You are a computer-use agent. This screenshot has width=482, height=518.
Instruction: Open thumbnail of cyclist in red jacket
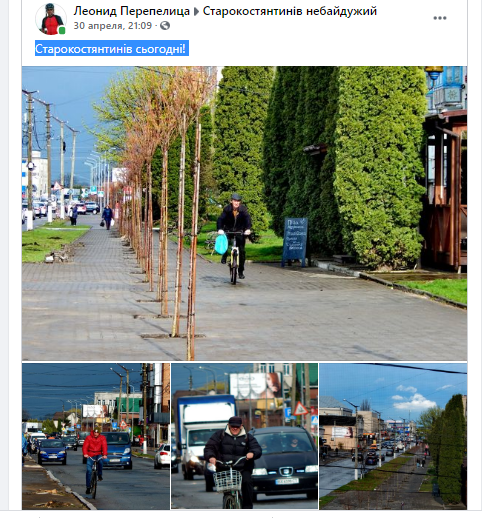click(x=96, y=436)
